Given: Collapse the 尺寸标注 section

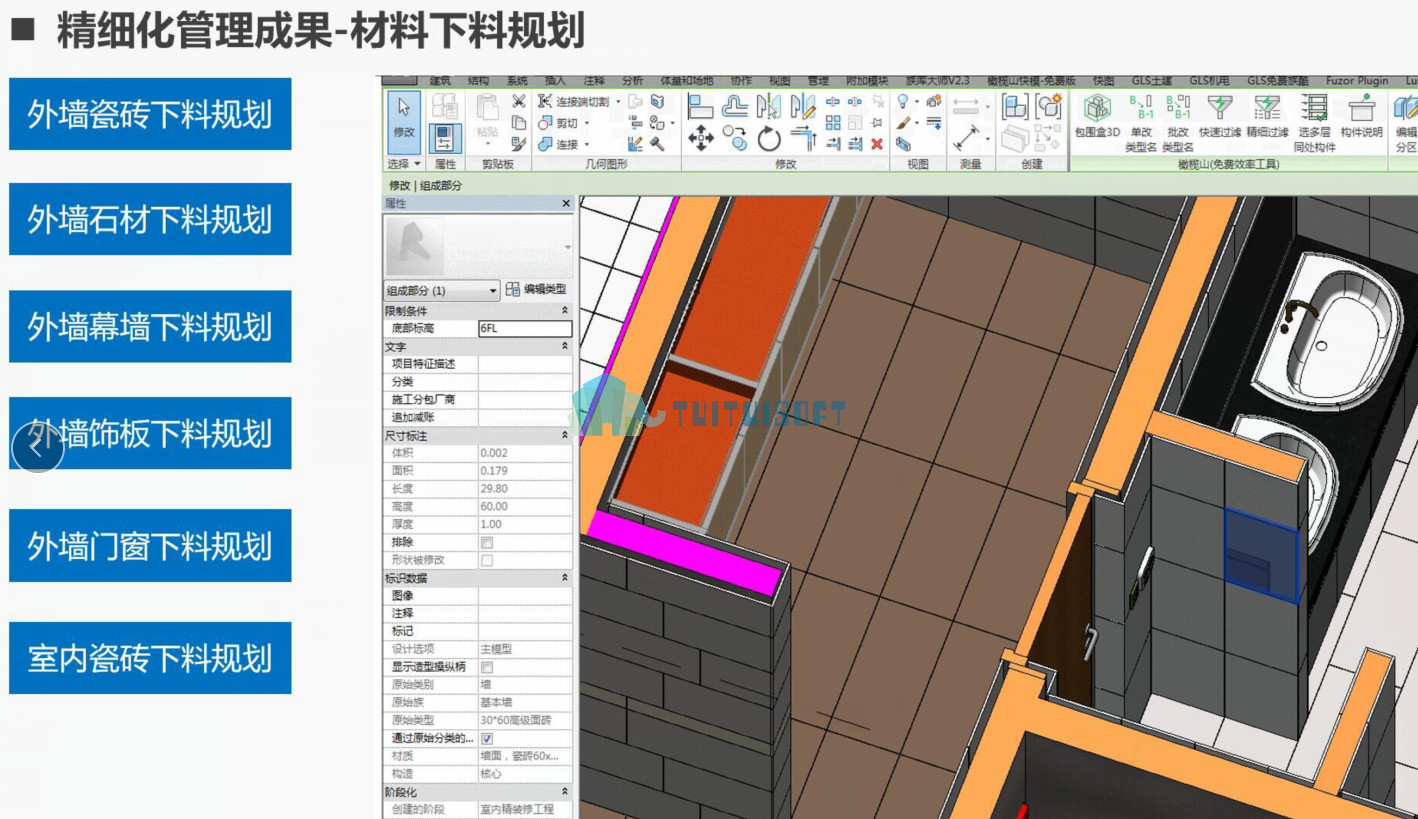Looking at the screenshot, I should point(565,436).
